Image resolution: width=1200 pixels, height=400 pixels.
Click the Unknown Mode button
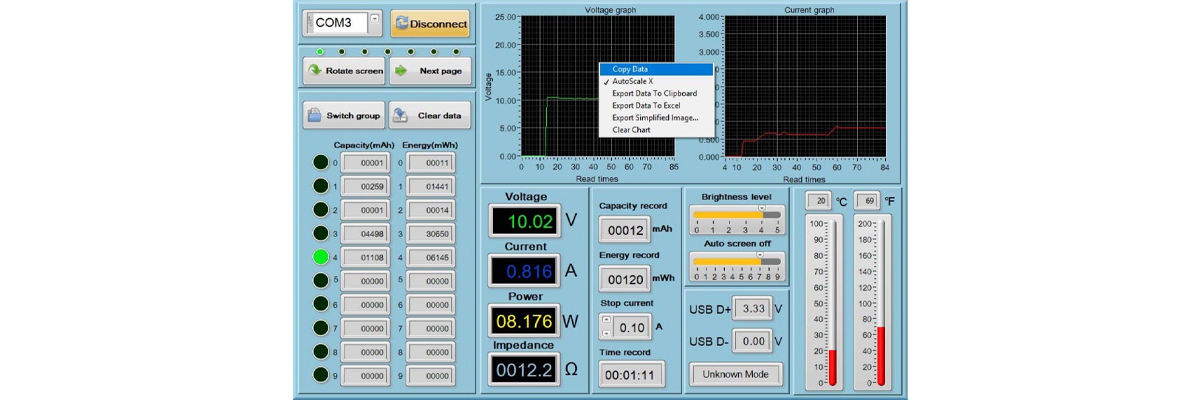[x=736, y=374]
